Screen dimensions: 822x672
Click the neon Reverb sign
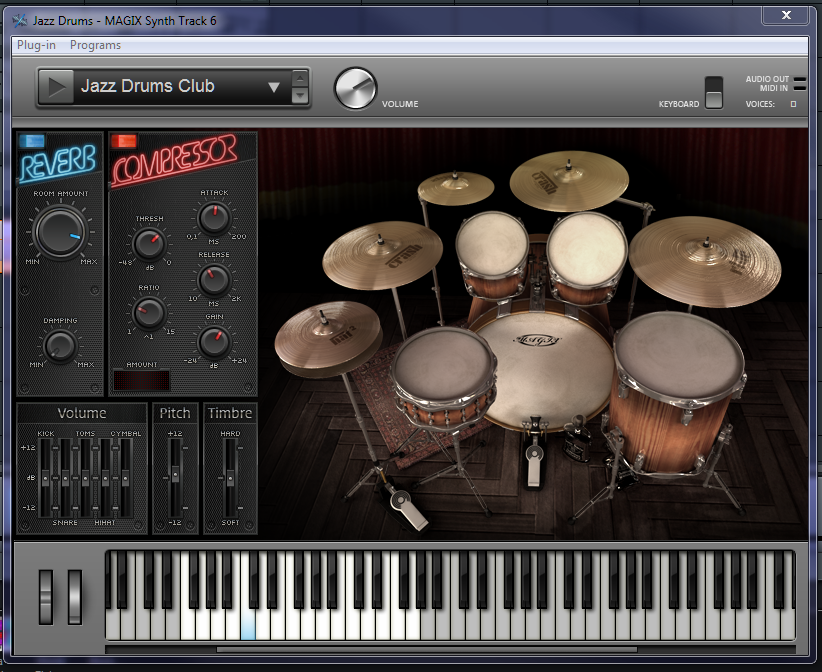(58, 164)
